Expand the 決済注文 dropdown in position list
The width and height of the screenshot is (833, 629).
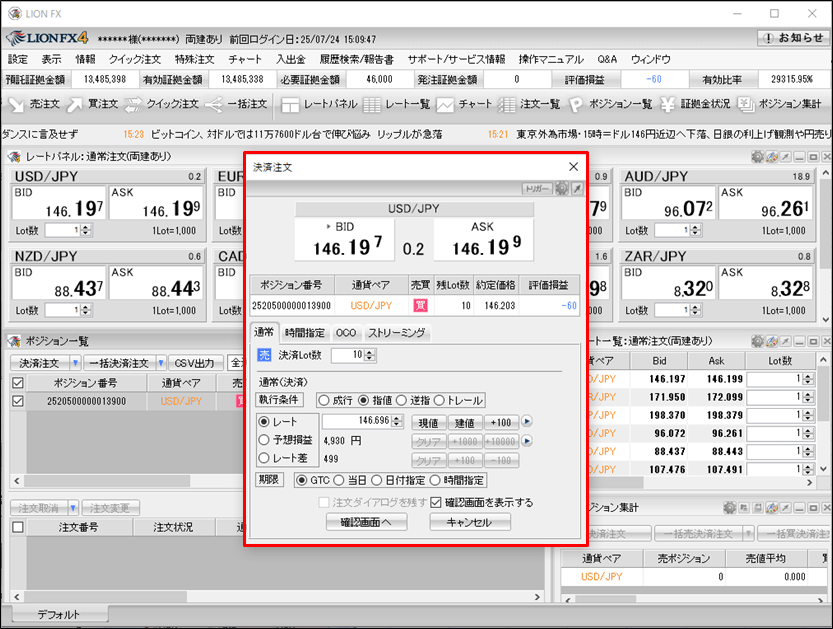75,363
